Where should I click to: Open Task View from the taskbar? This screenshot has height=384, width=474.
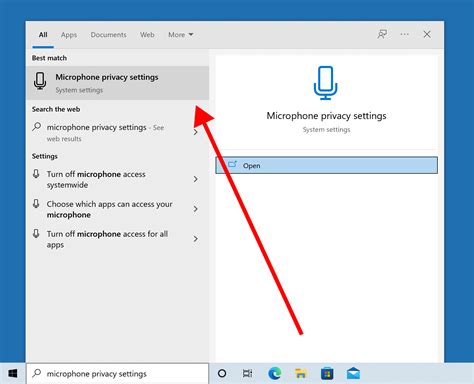click(248, 373)
